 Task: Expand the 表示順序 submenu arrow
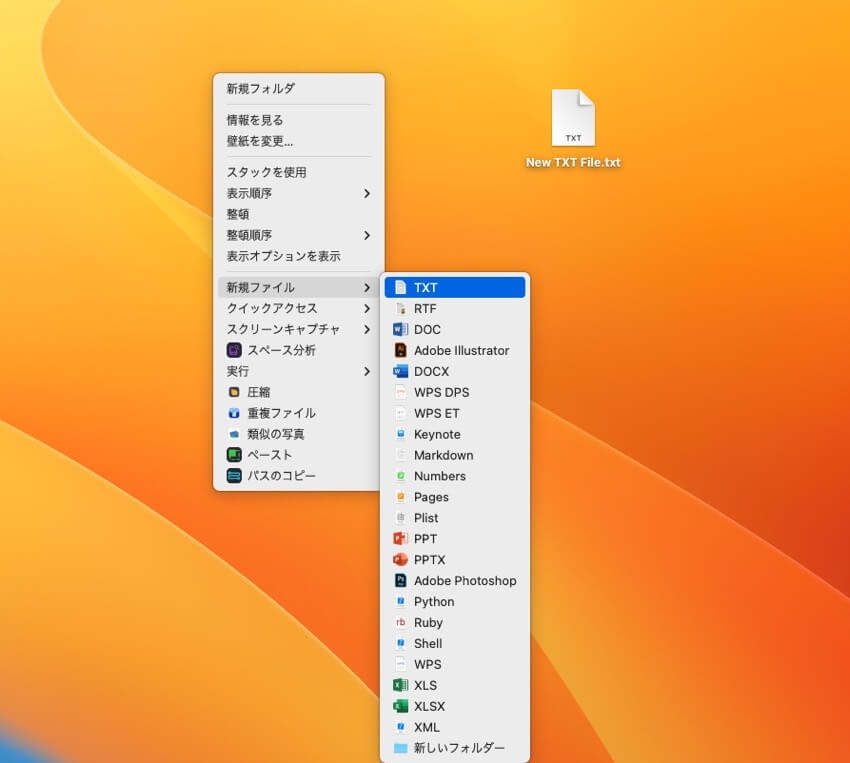367,193
